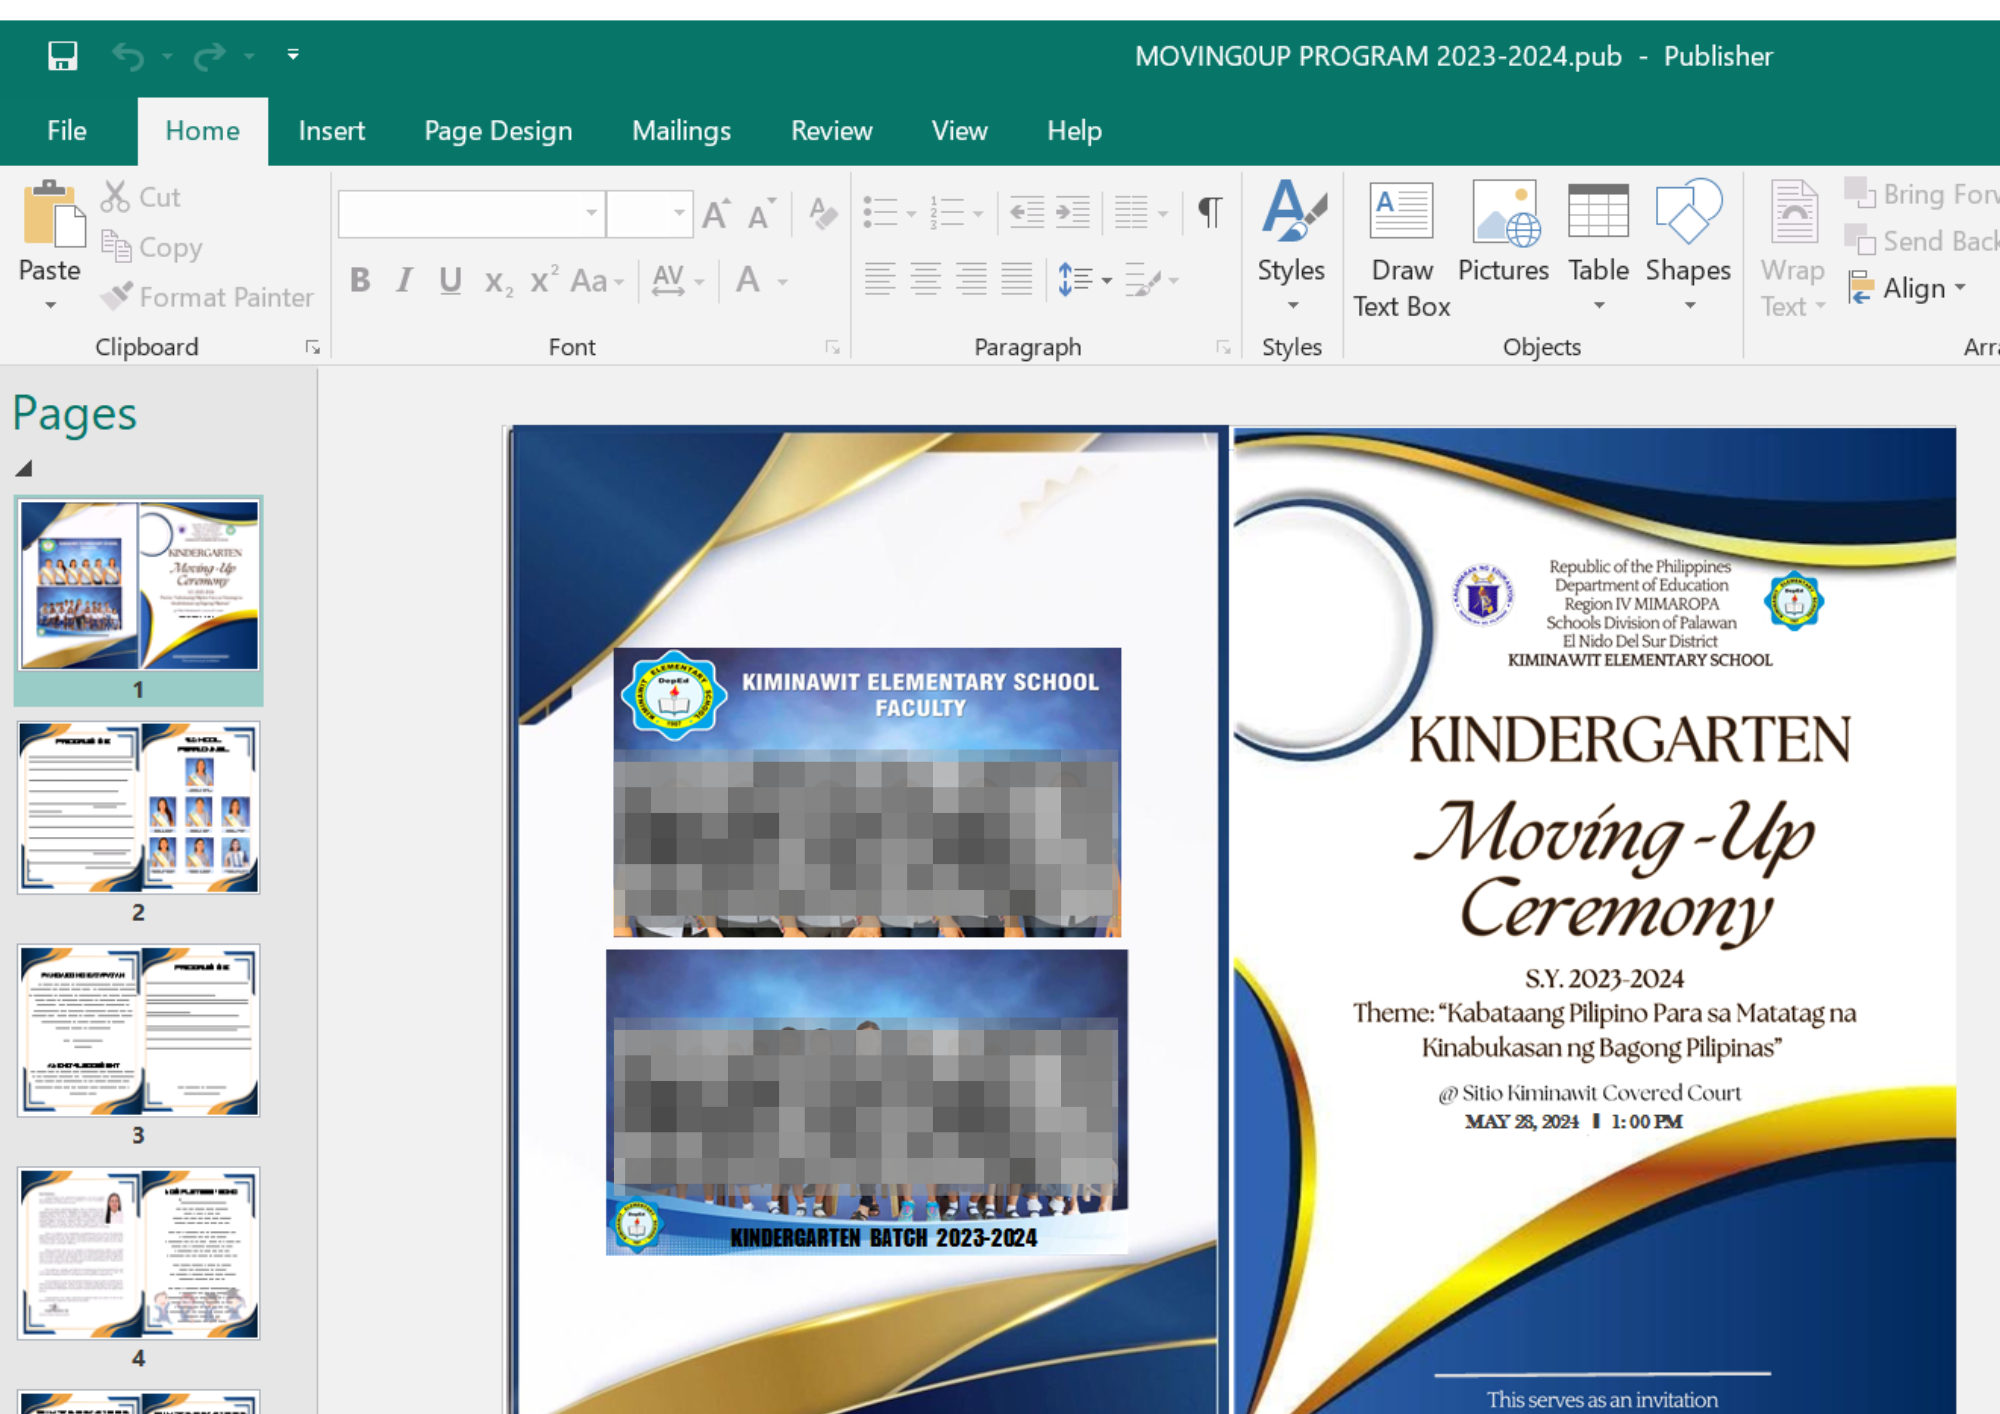Open the Line Spacing menu
This screenshot has height=1414, width=2000.
click(x=1084, y=280)
